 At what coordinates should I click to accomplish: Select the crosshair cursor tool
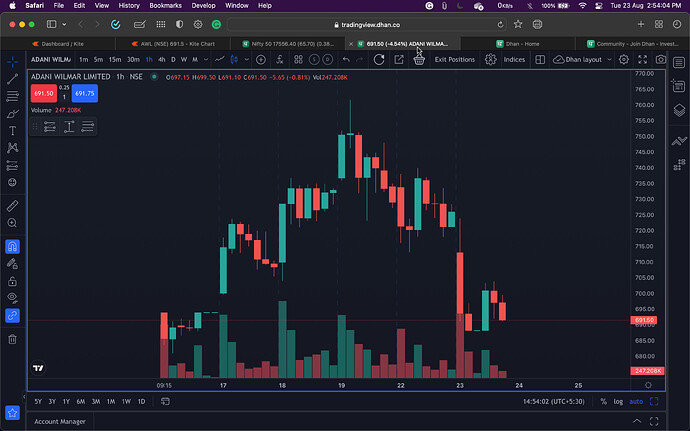12,62
